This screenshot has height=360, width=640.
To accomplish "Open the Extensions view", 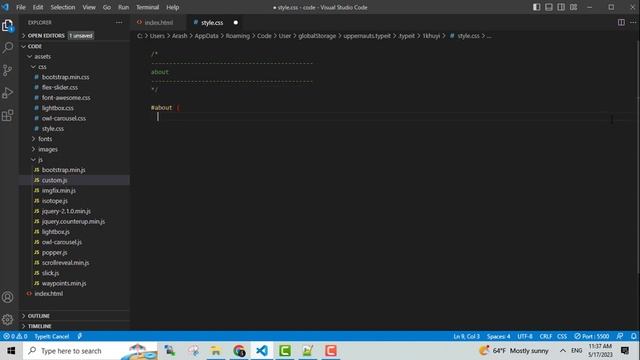I will coord(7,115).
